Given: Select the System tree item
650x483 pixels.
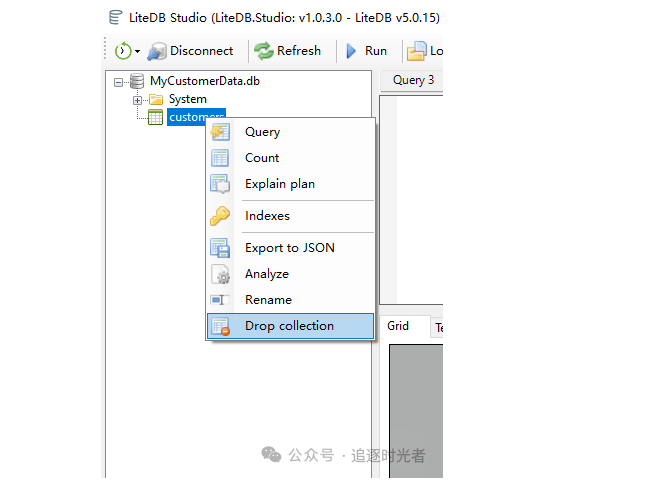Looking at the screenshot, I should [x=188, y=100].
